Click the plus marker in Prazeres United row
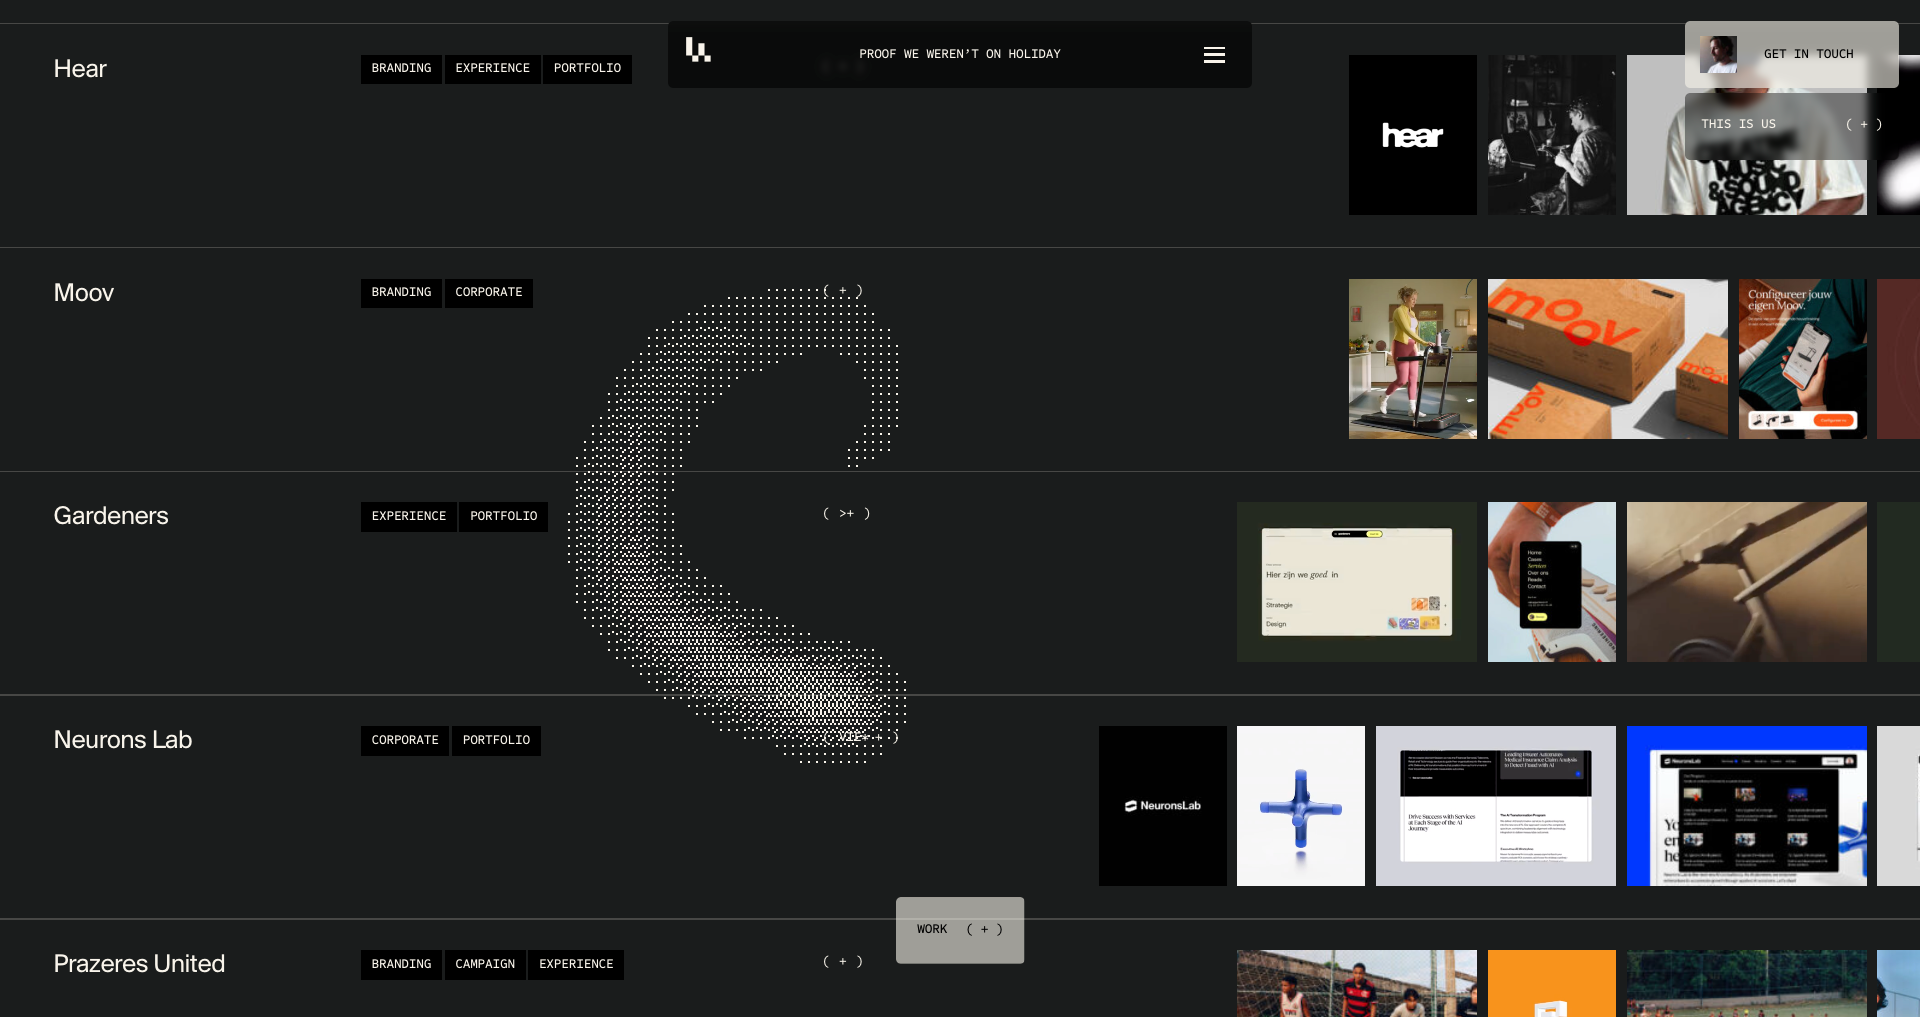The height and width of the screenshot is (1017, 1920). [x=843, y=962]
